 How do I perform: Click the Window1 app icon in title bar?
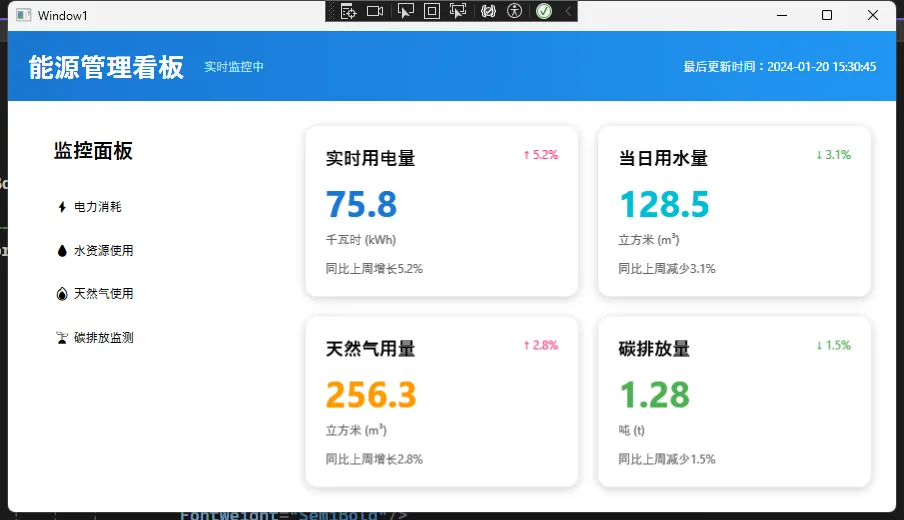coord(23,15)
